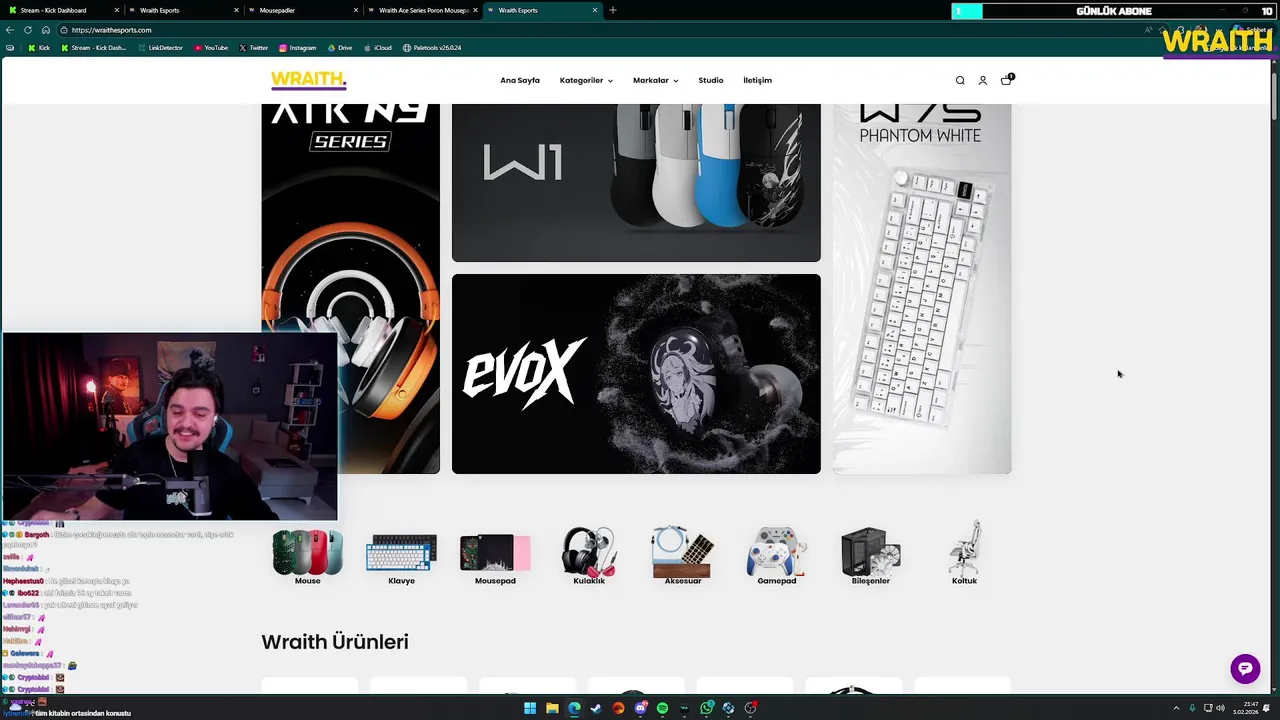Viewport: 1280px width, 720px height.
Task: Open İletişim menu item
Action: tap(757, 80)
